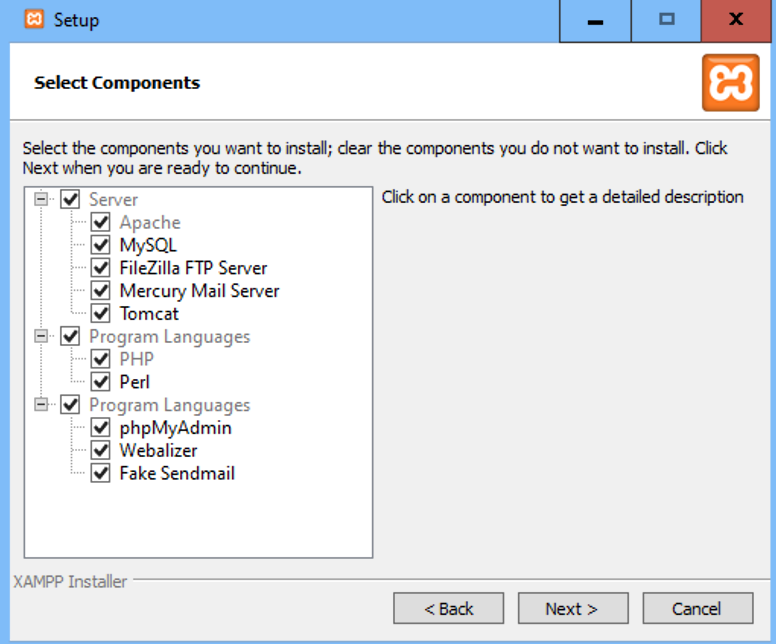Screen dimensions: 776x644
Task: Collapse the Server tree group
Action: pos(41,199)
